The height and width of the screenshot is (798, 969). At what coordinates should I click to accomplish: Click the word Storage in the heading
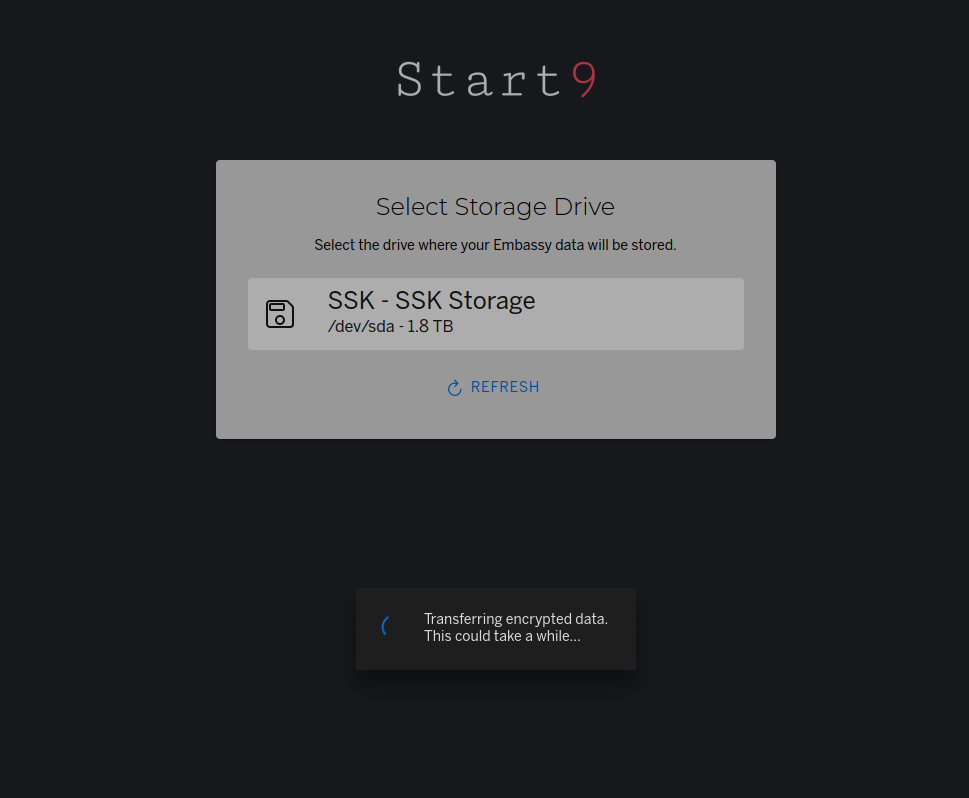[498, 207]
